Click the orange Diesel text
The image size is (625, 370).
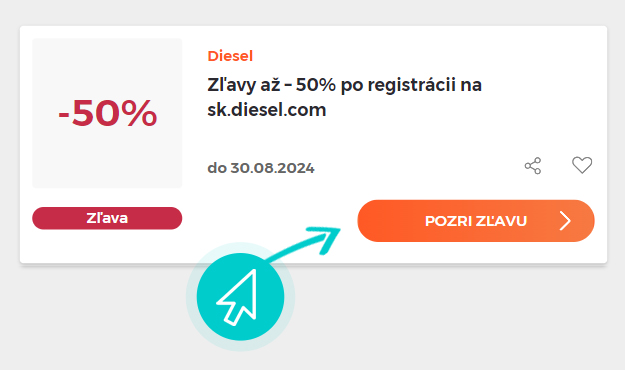pyautogui.click(x=230, y=56)
